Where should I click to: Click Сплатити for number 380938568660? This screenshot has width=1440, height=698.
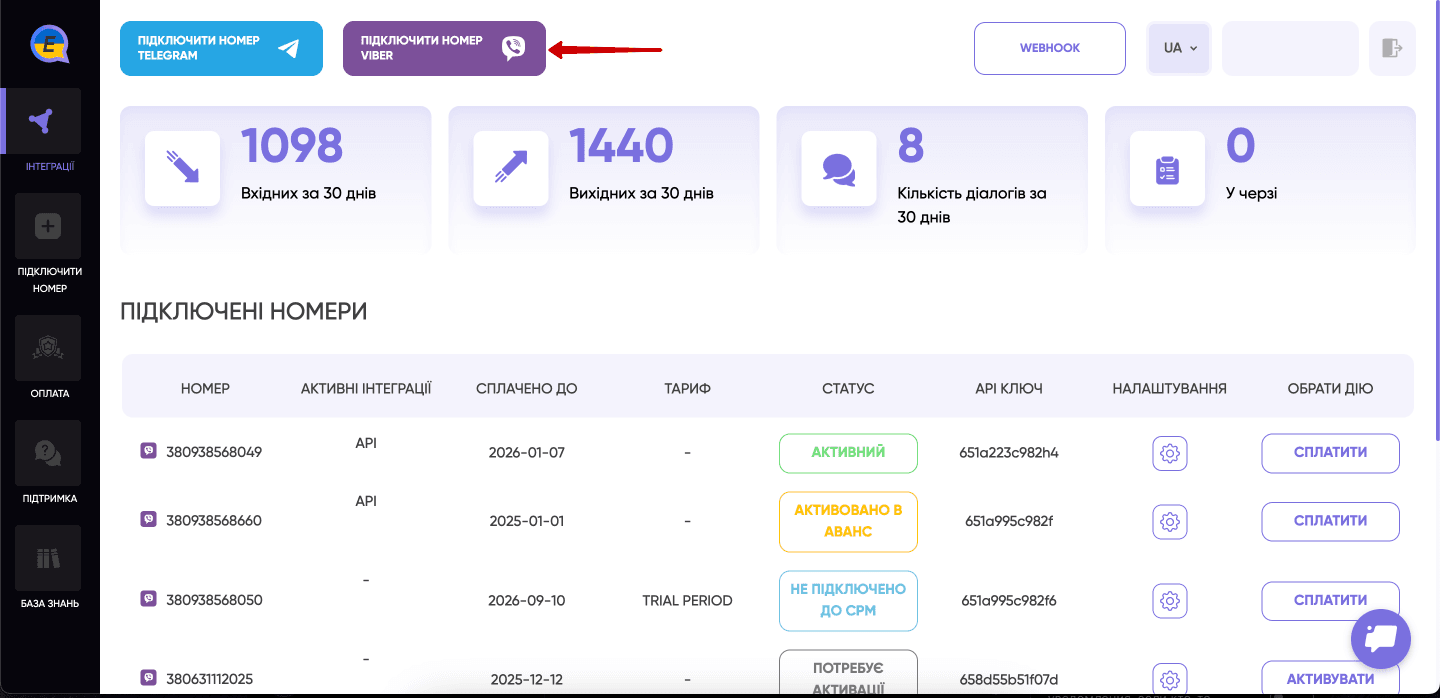[1330, 521]
